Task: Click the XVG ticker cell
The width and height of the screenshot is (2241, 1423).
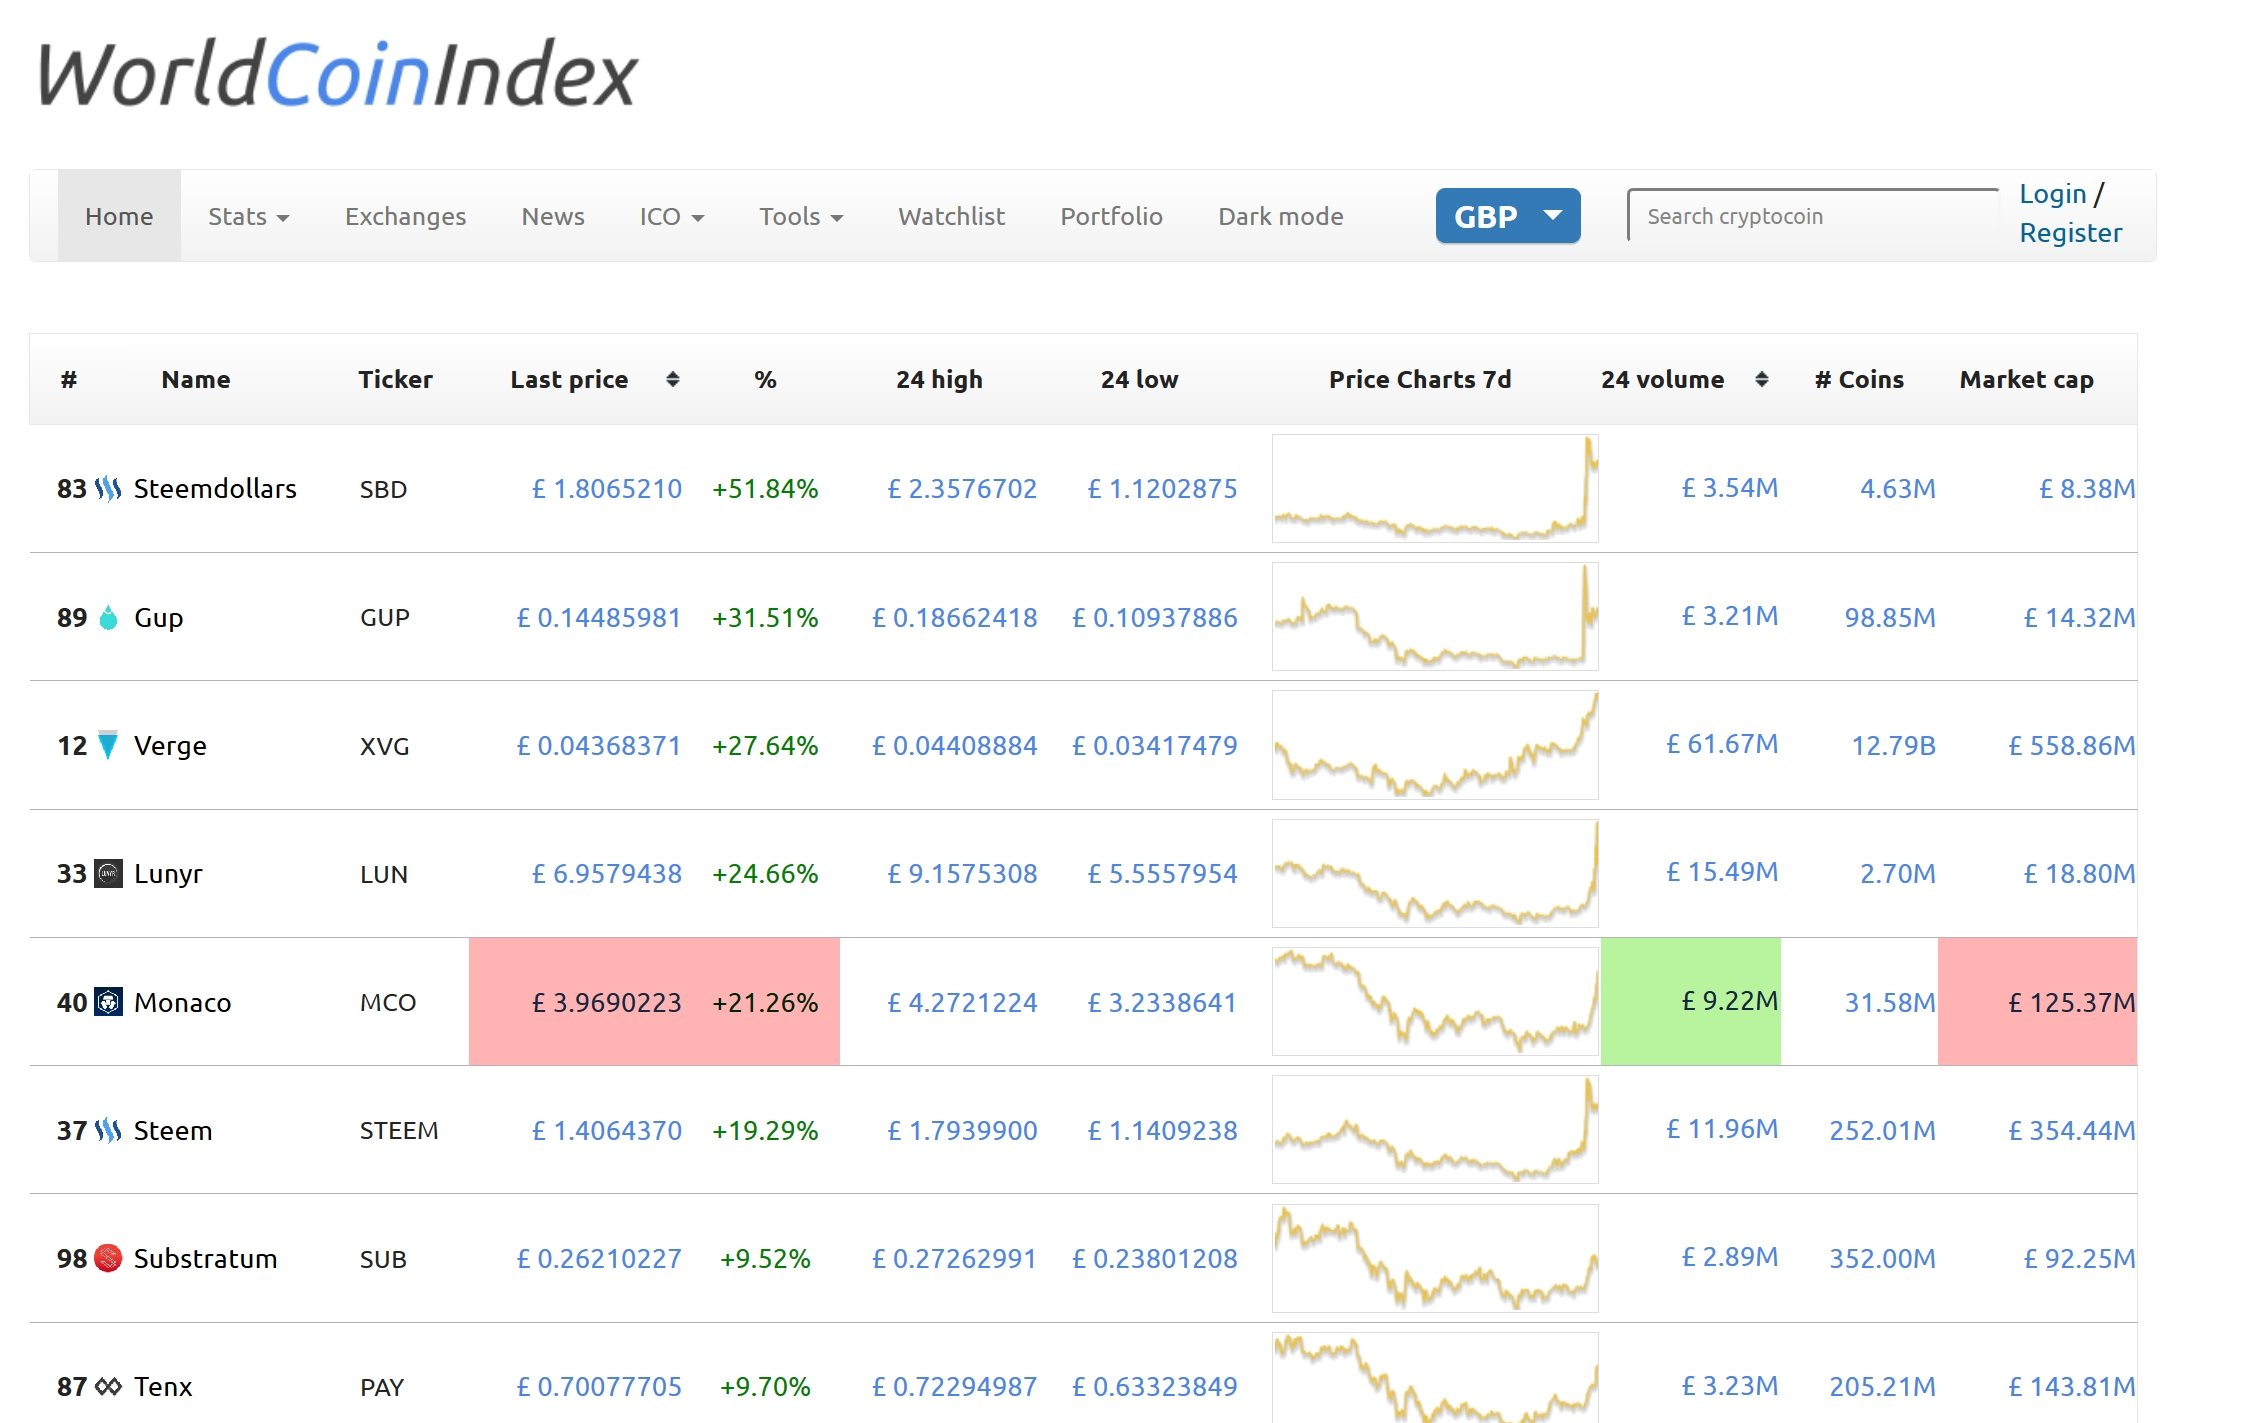Action: pos(385,747)
